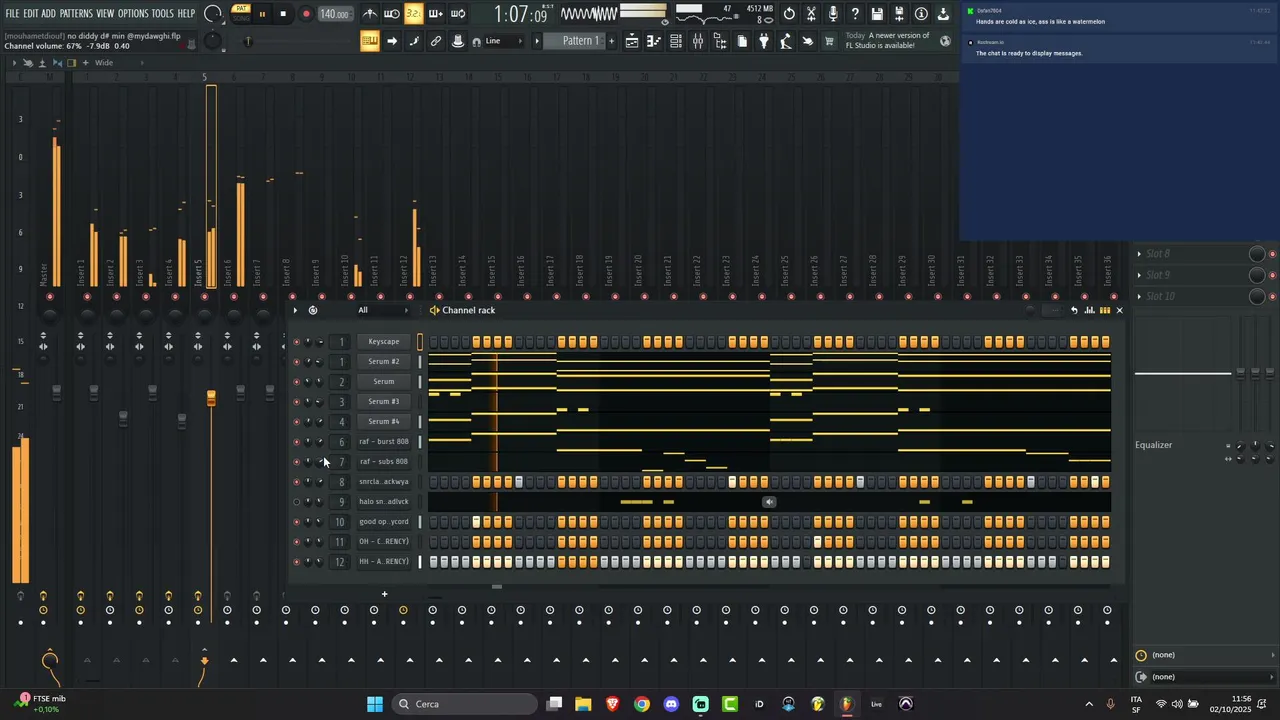Click the Insert 5 volume fader
Image resolution: width=1280 pixels, height=720 pixels.
(x=211, y=398)
